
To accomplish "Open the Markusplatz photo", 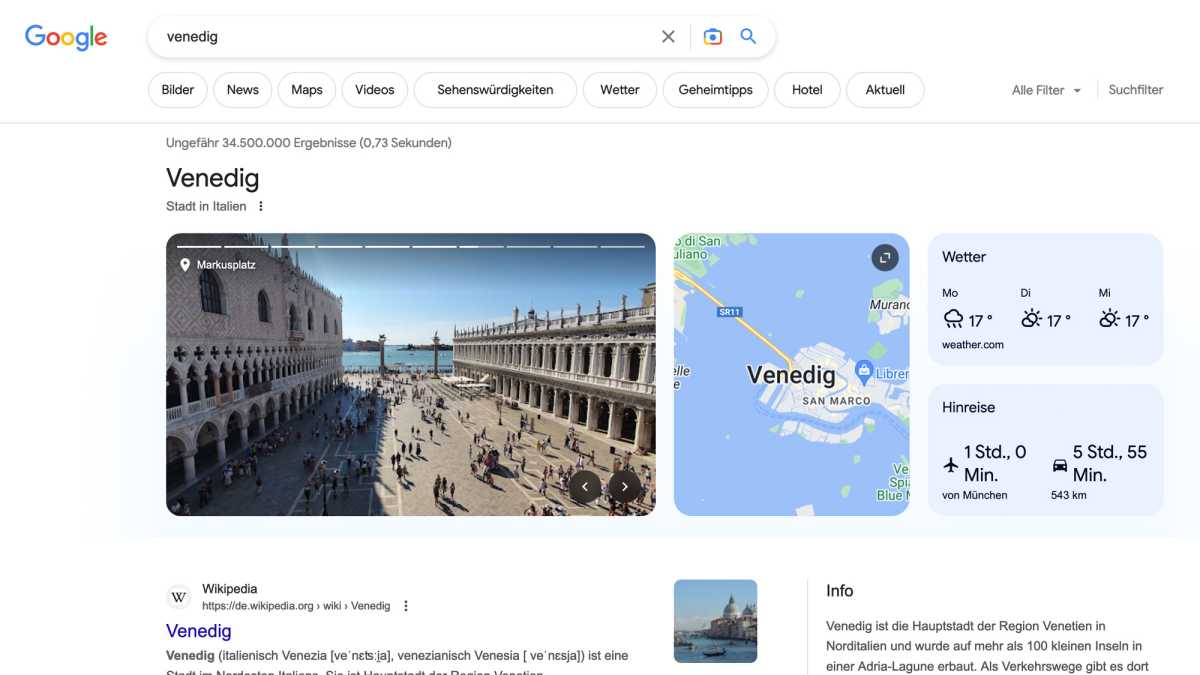I will pos(411,375).
